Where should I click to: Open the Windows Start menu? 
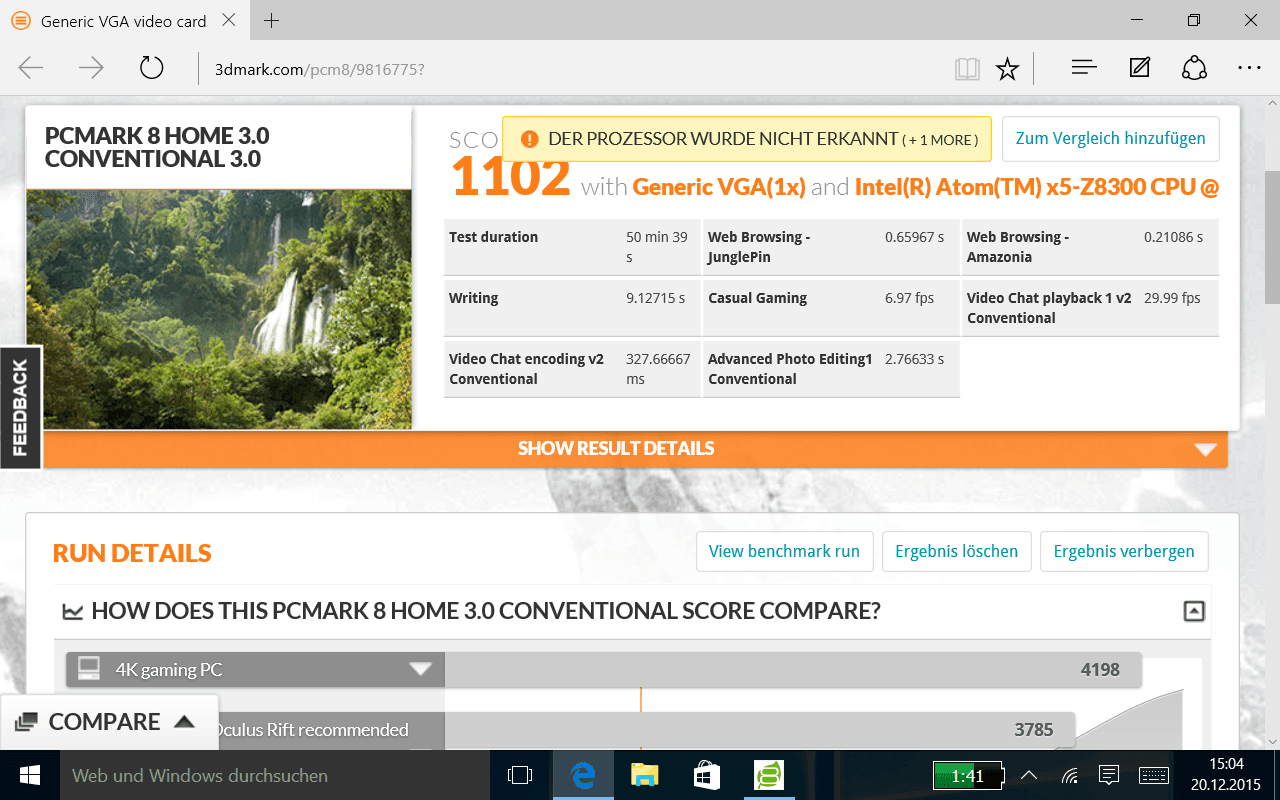coord(28,775)
